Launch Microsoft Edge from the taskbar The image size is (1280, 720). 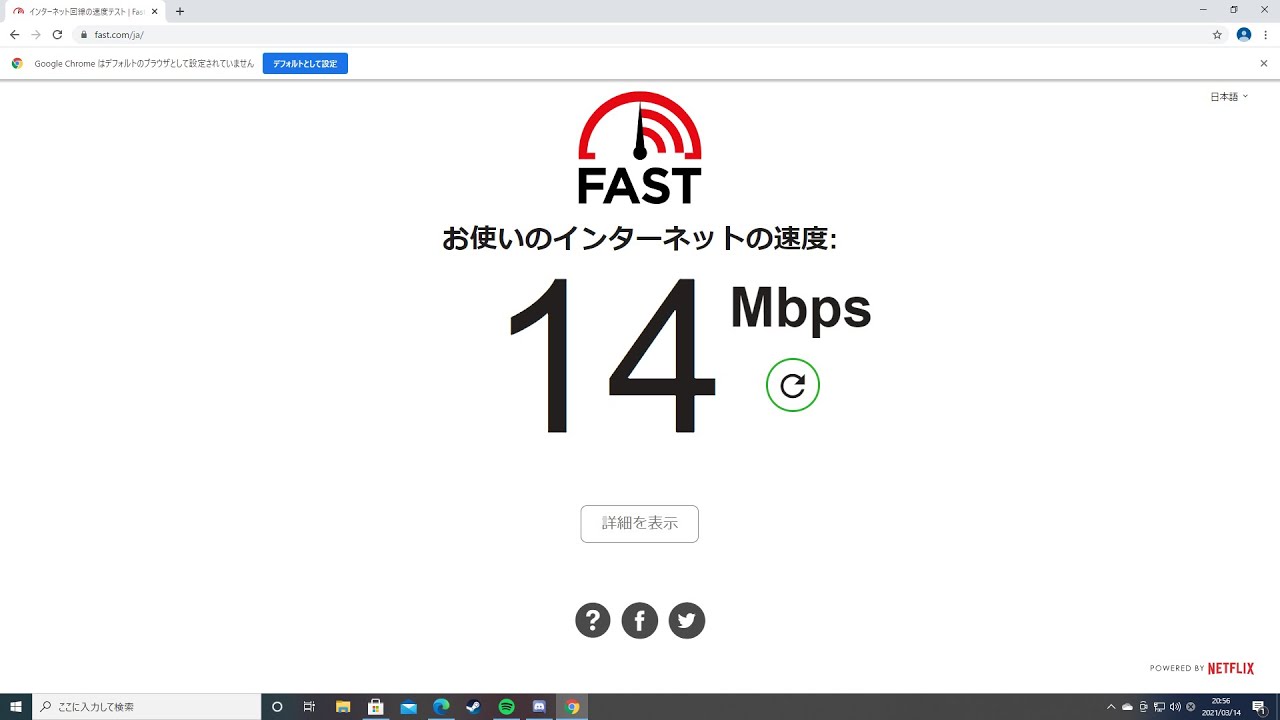pos(441,707)
